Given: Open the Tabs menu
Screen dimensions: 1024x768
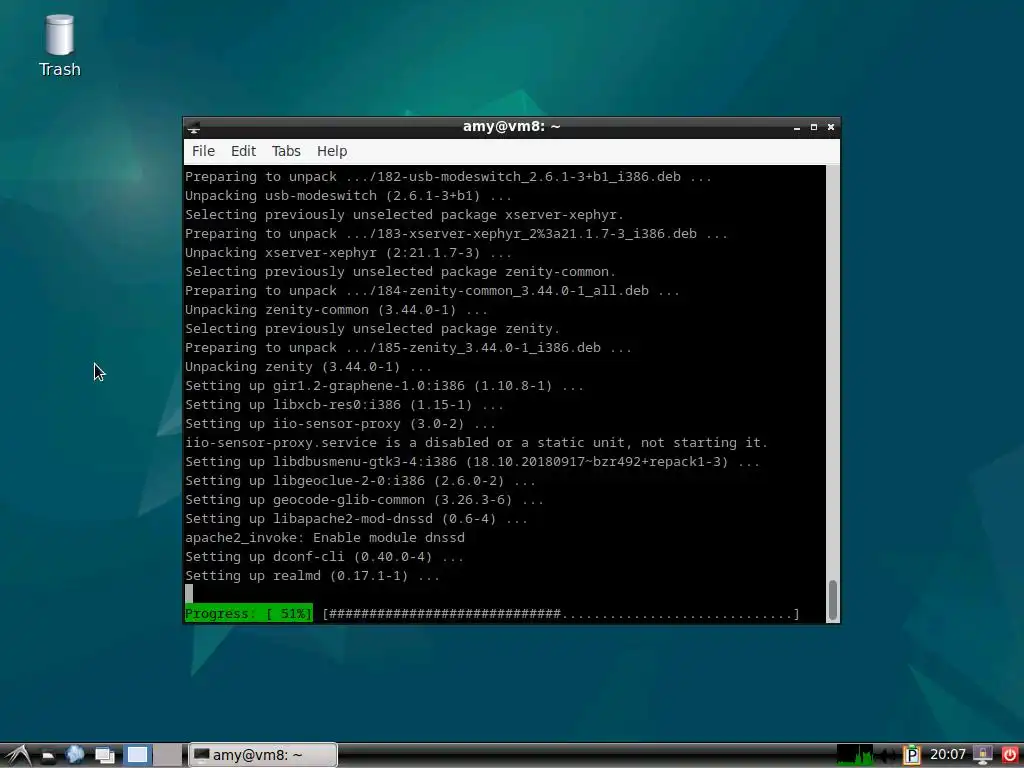Looking at the screenshot, I should pos(286,151).
